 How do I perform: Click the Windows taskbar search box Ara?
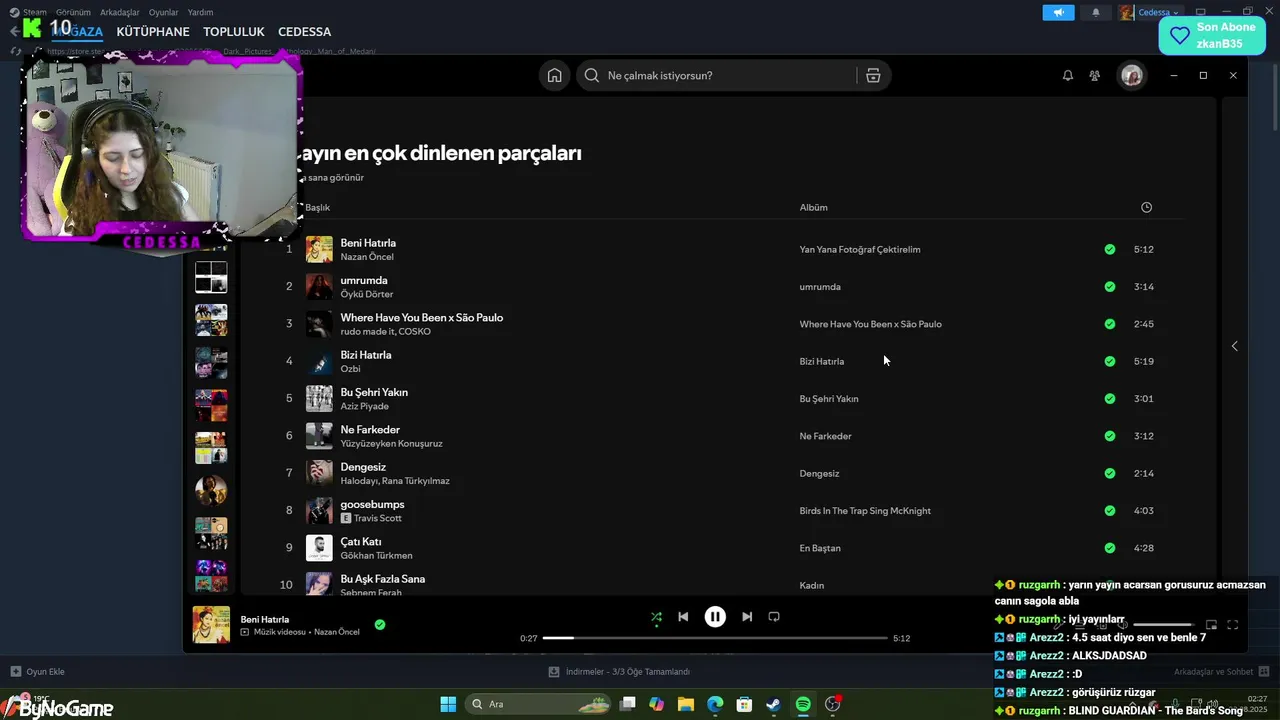[x=540, y=704]
